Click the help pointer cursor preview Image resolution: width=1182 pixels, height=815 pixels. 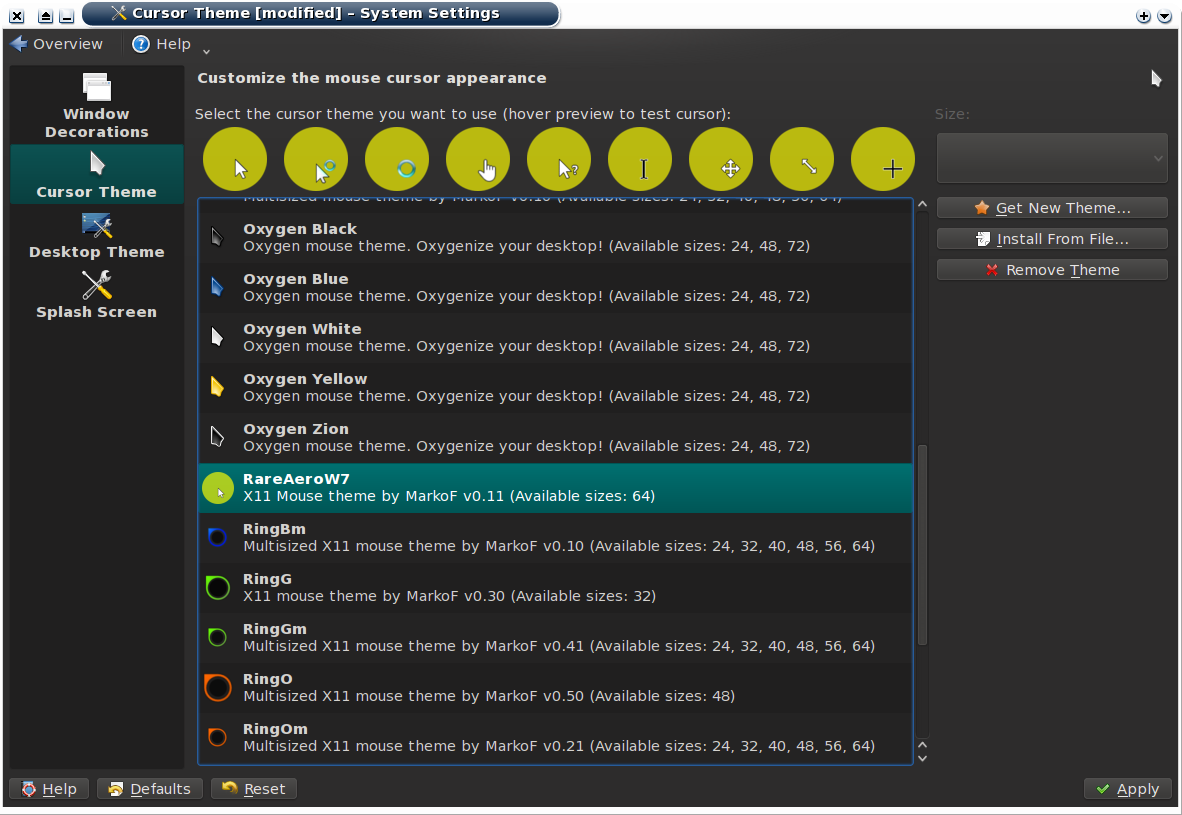(559, 159)
